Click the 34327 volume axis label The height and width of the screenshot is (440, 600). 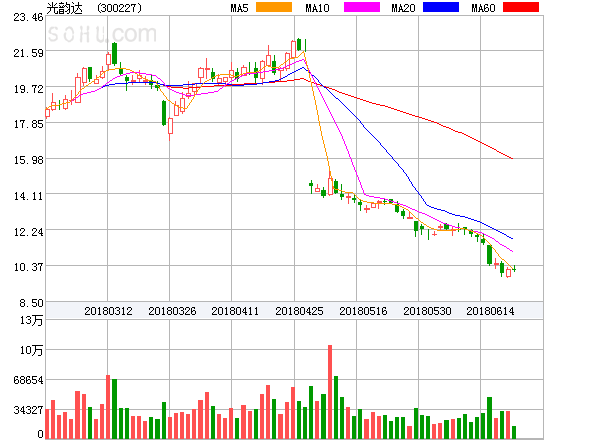click(28, 410)
